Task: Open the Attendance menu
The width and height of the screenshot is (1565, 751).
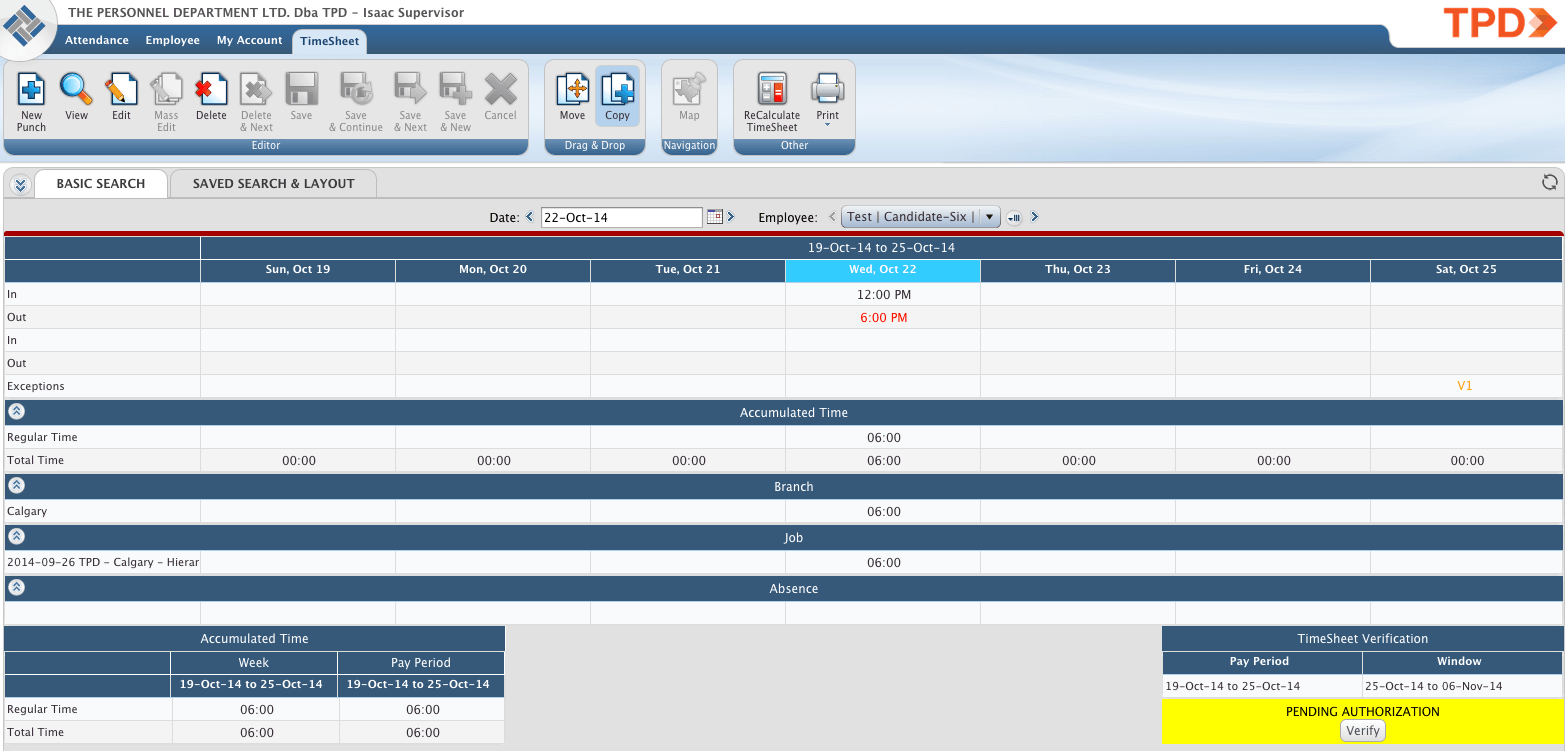Action: (x=96, y=41)
